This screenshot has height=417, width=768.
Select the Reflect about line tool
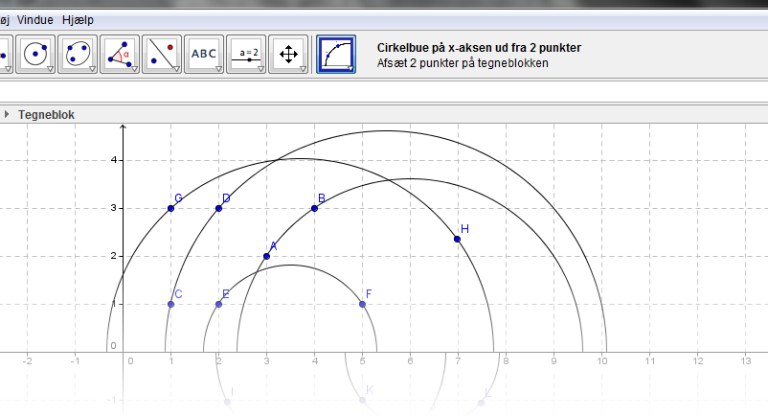(x=161, y=54)
